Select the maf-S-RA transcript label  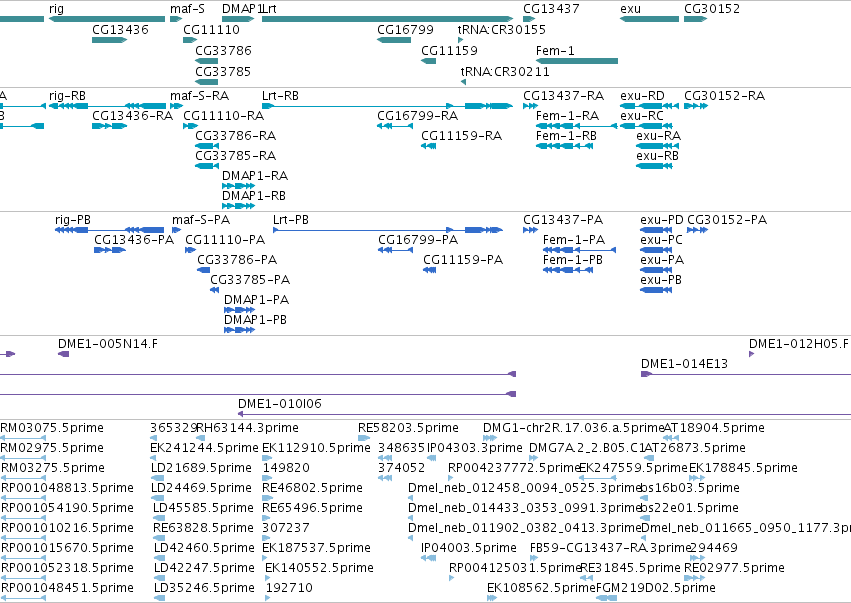click(x=200, y=96)
